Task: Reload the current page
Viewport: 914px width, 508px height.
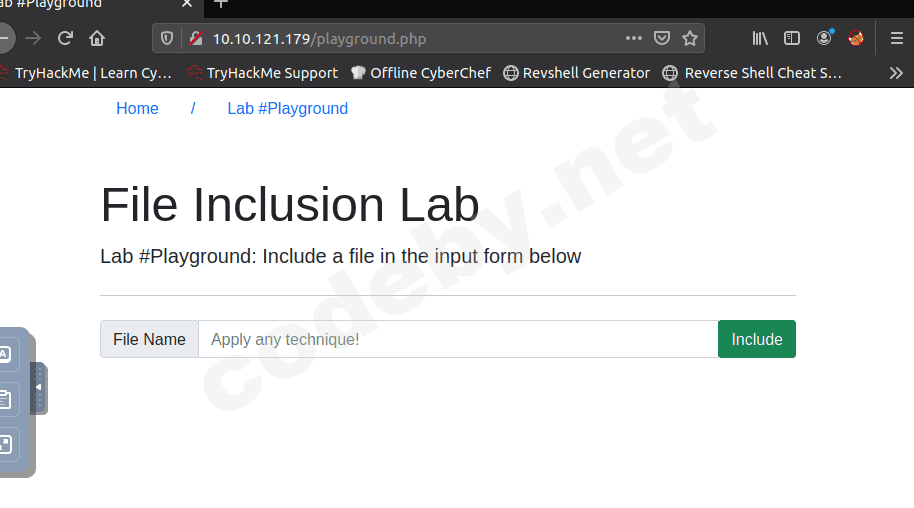Action: [65, 38]
